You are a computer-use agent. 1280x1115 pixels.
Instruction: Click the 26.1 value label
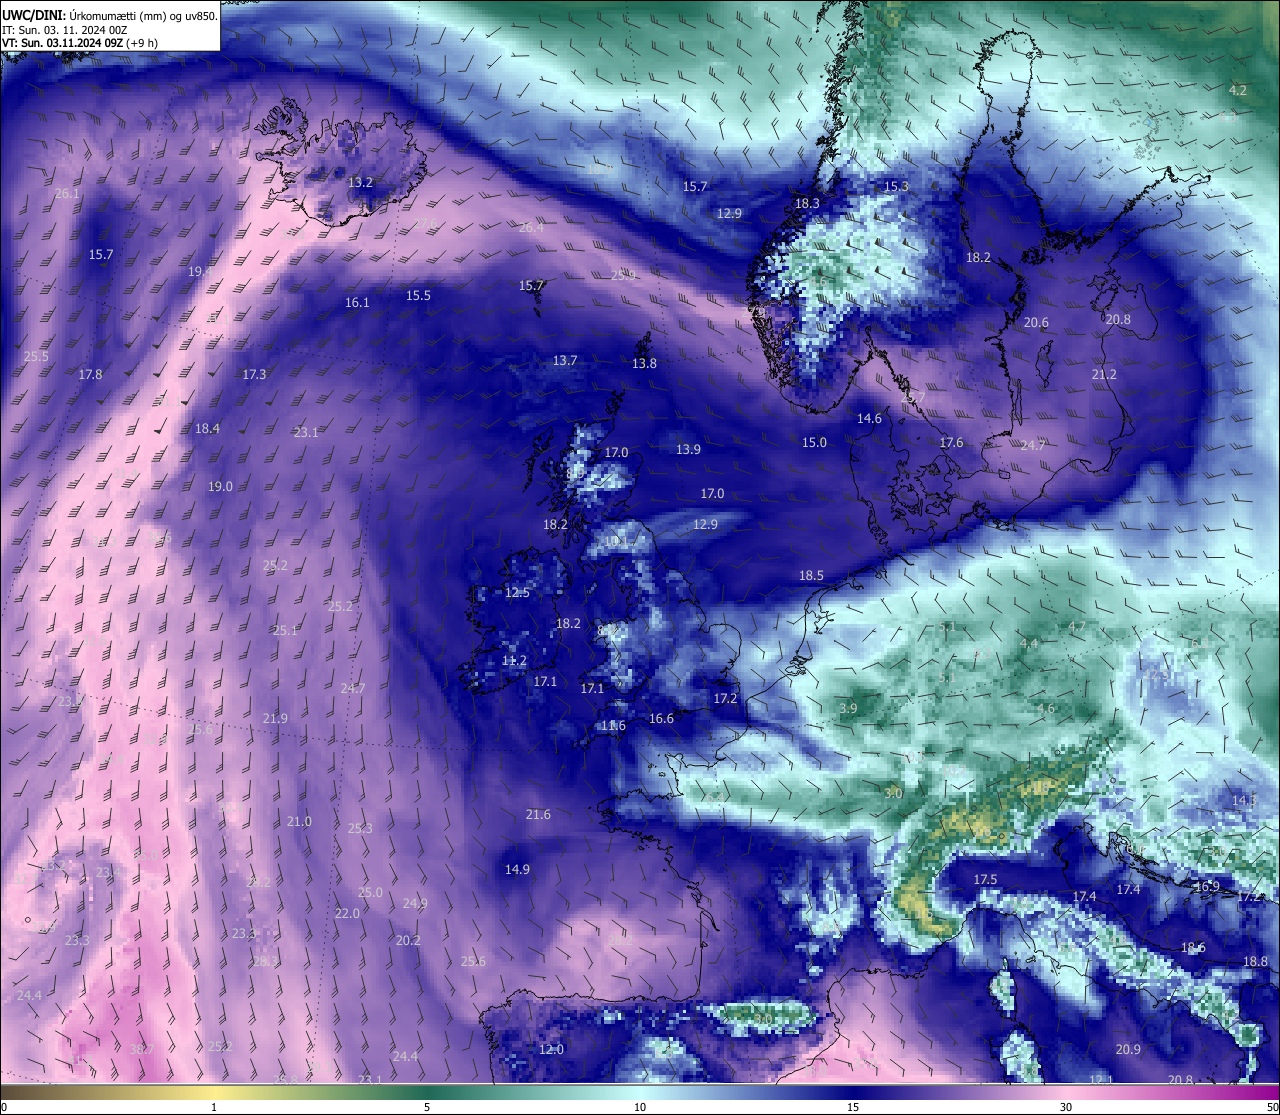[67, 193]
